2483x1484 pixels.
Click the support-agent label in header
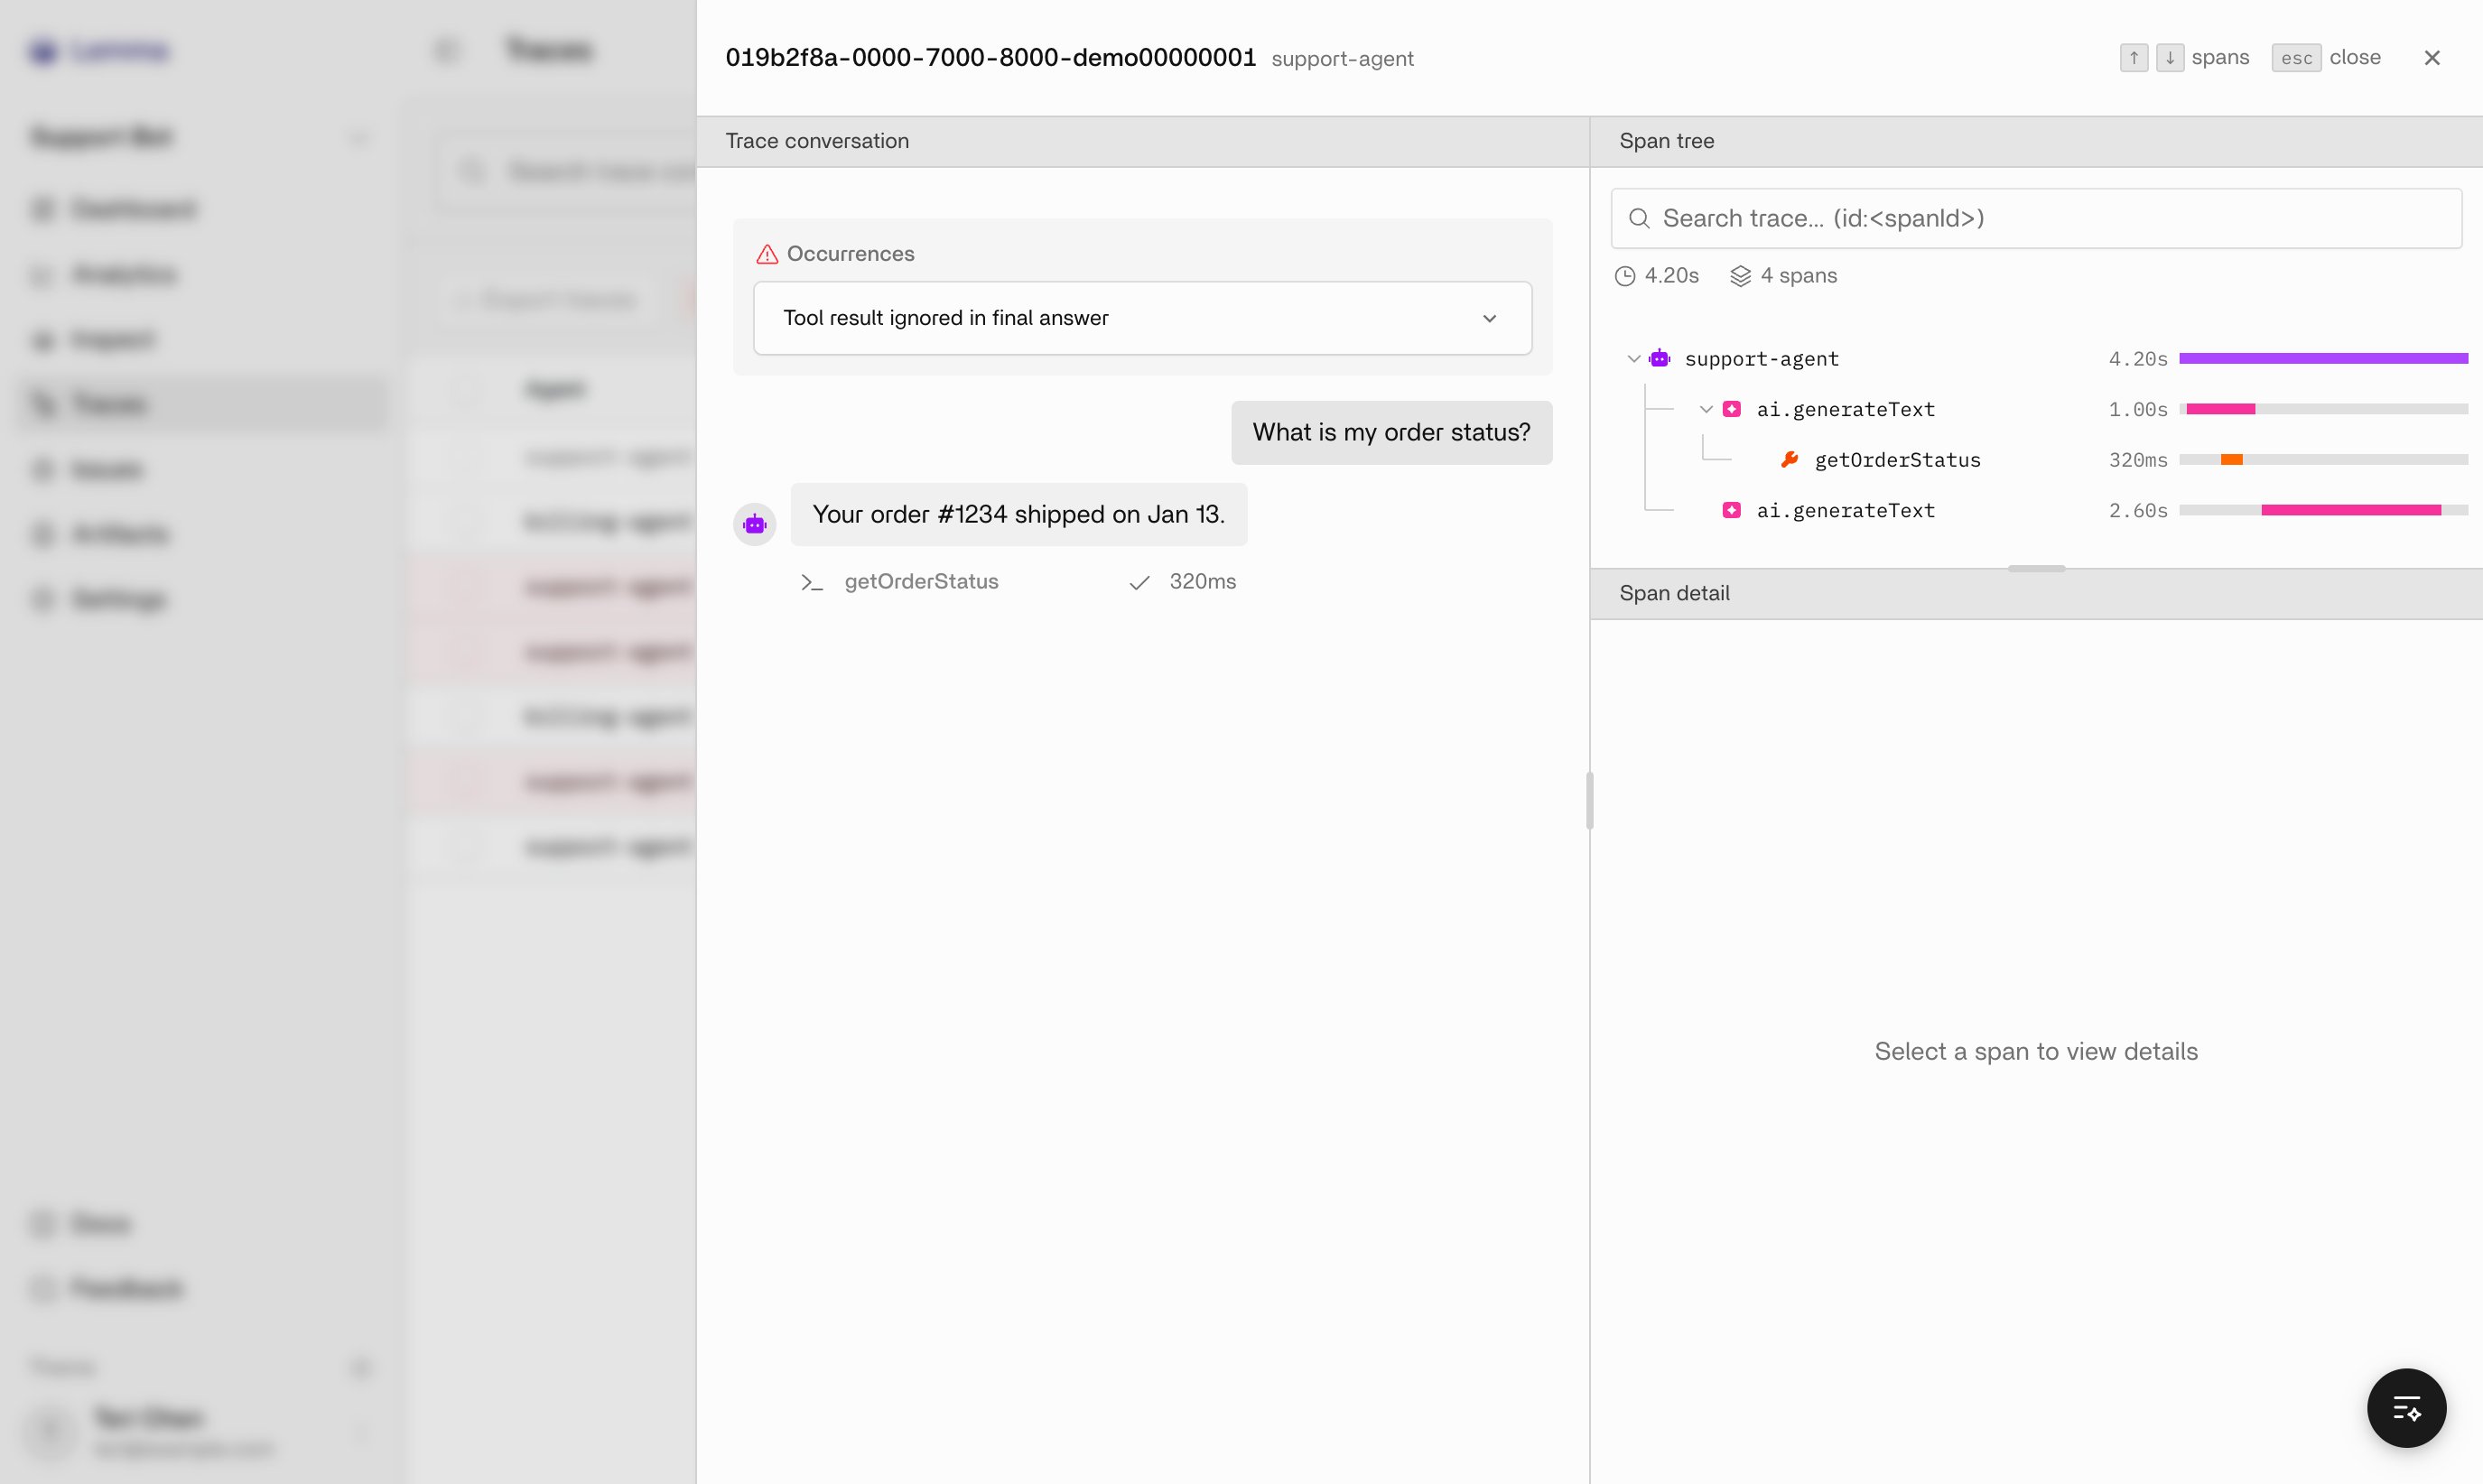(x=1342, y=59)
